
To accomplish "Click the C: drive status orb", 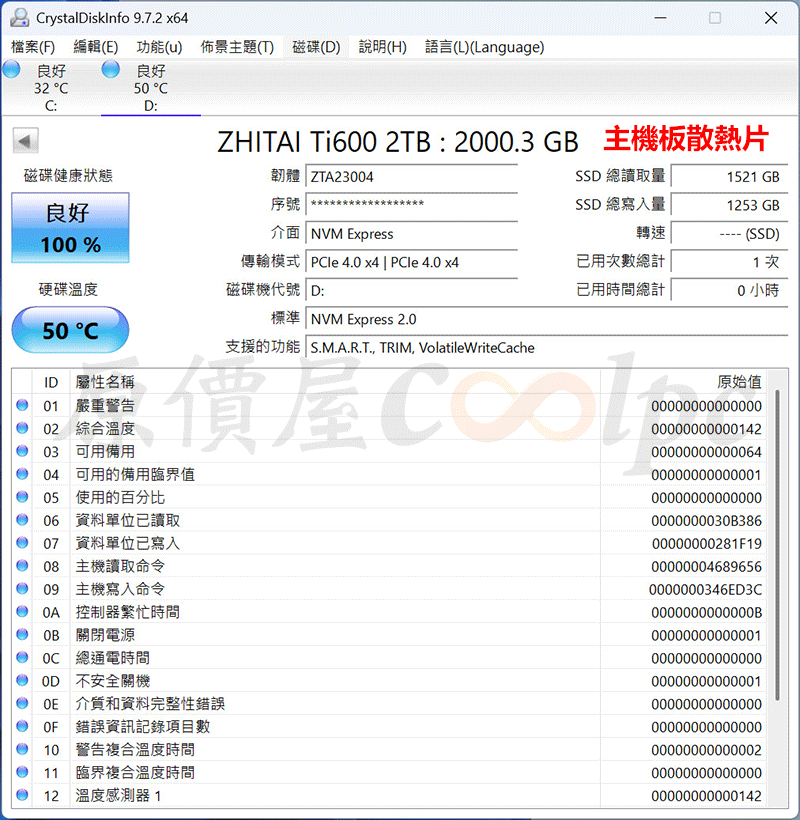I will [12, 69].
